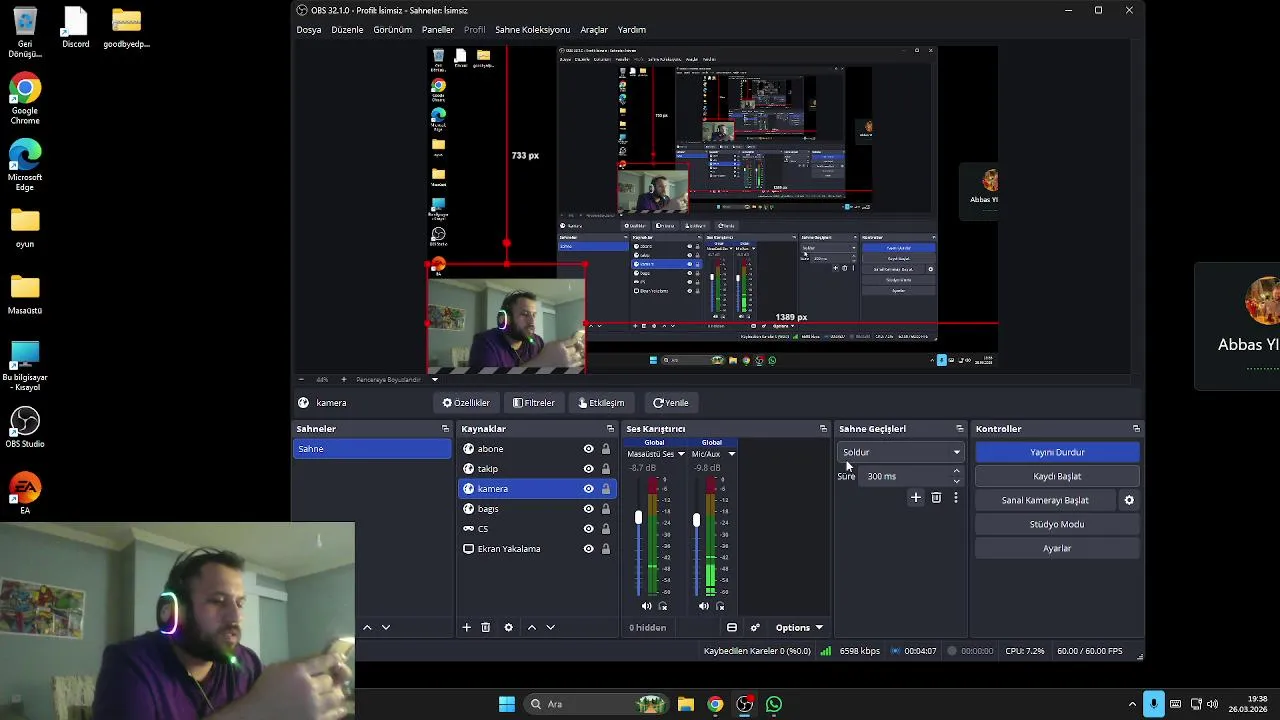Open Özellikler for the kamera source
1280x720 pixels.
tap(466, 403)
